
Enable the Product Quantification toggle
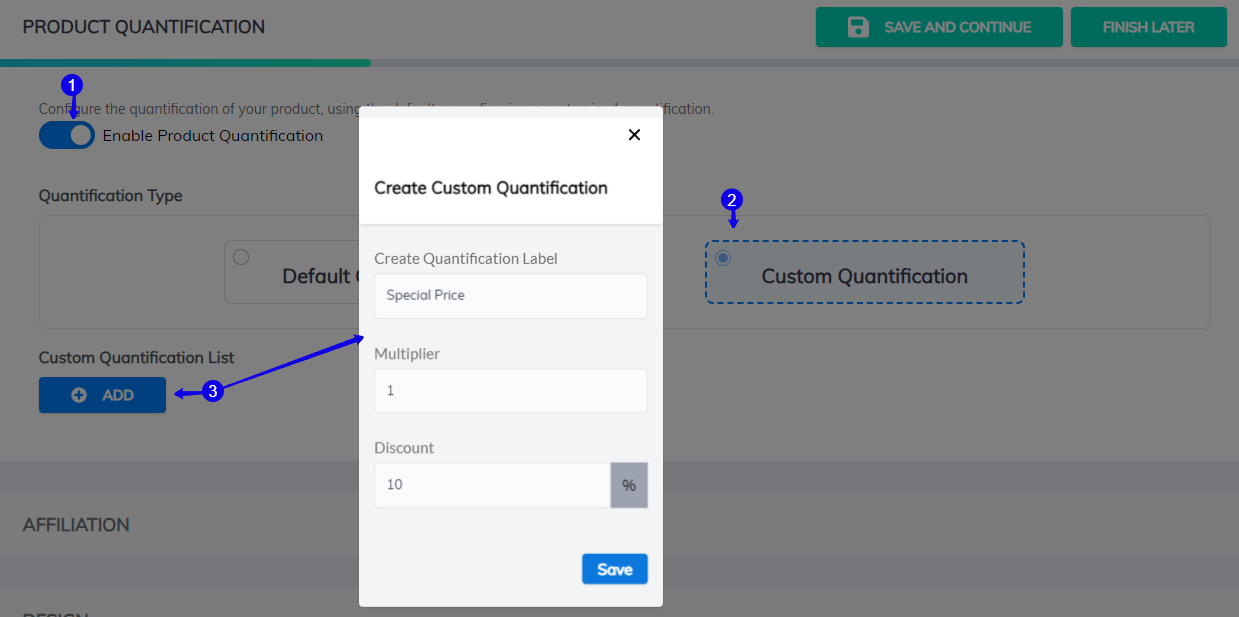tap(66, 135)
